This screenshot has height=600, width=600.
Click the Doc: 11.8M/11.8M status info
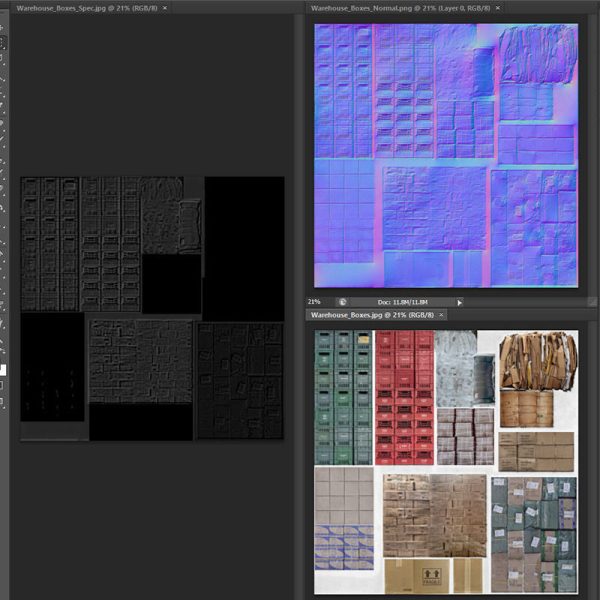pyautogui.click(x=403, y=302)
